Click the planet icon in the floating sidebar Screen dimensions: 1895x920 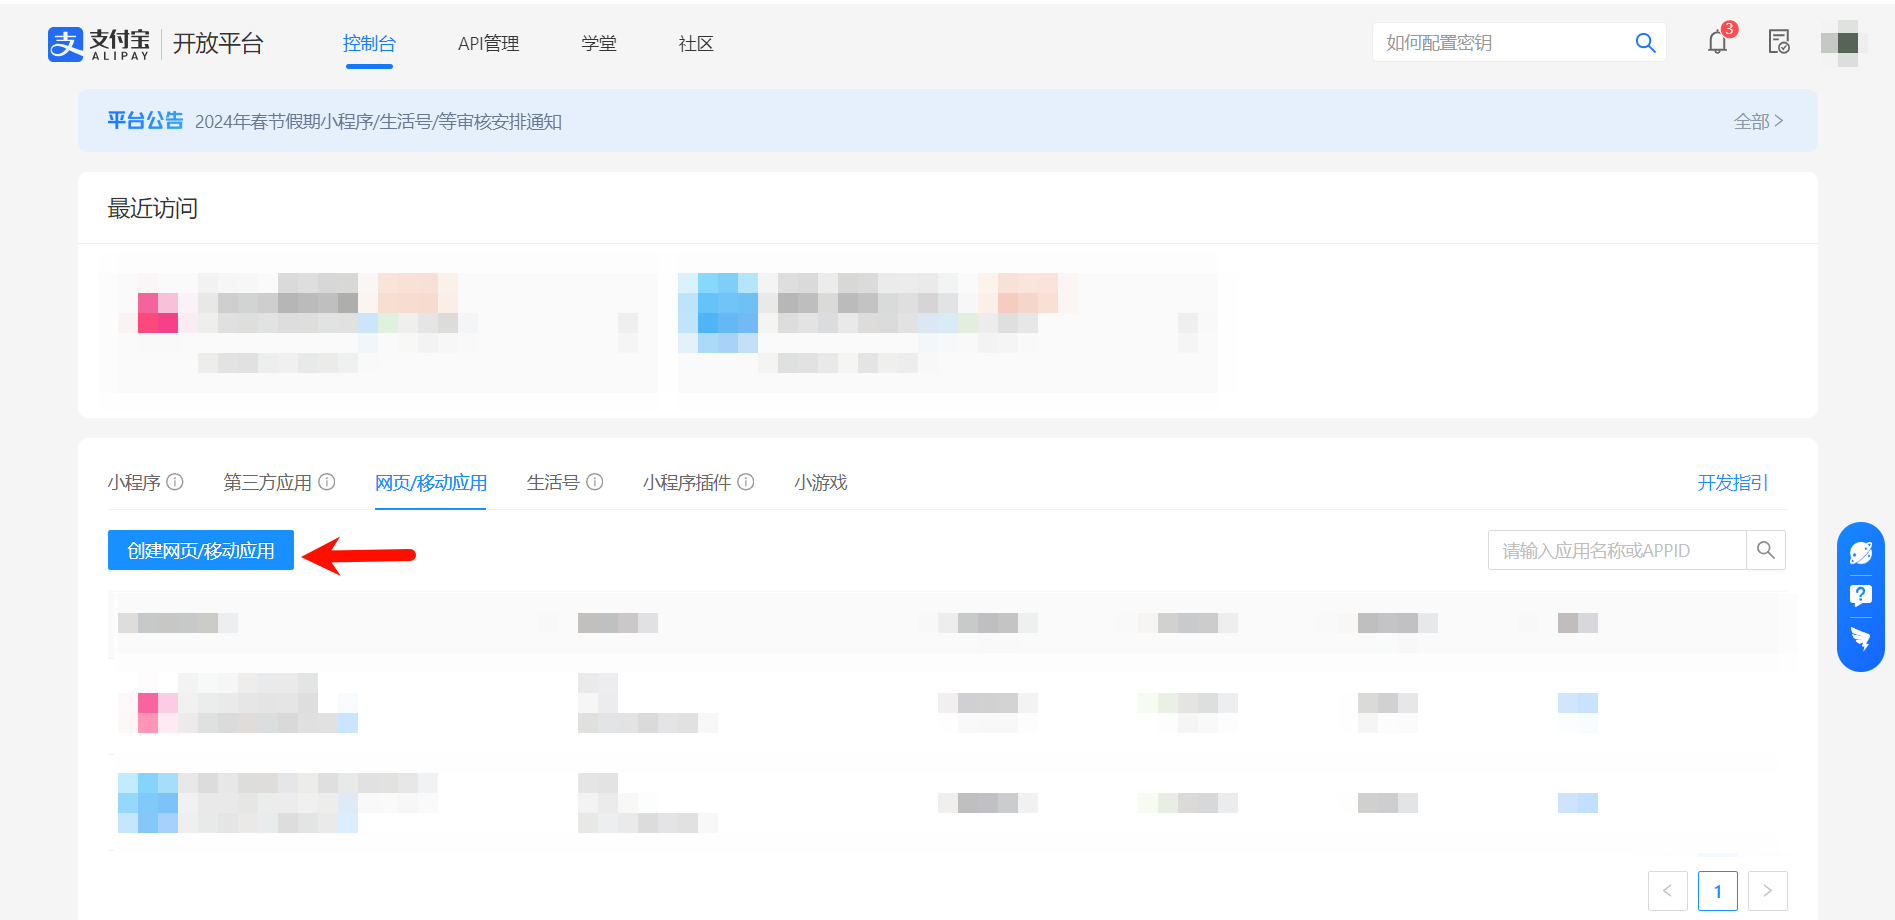click(1861, 551)
